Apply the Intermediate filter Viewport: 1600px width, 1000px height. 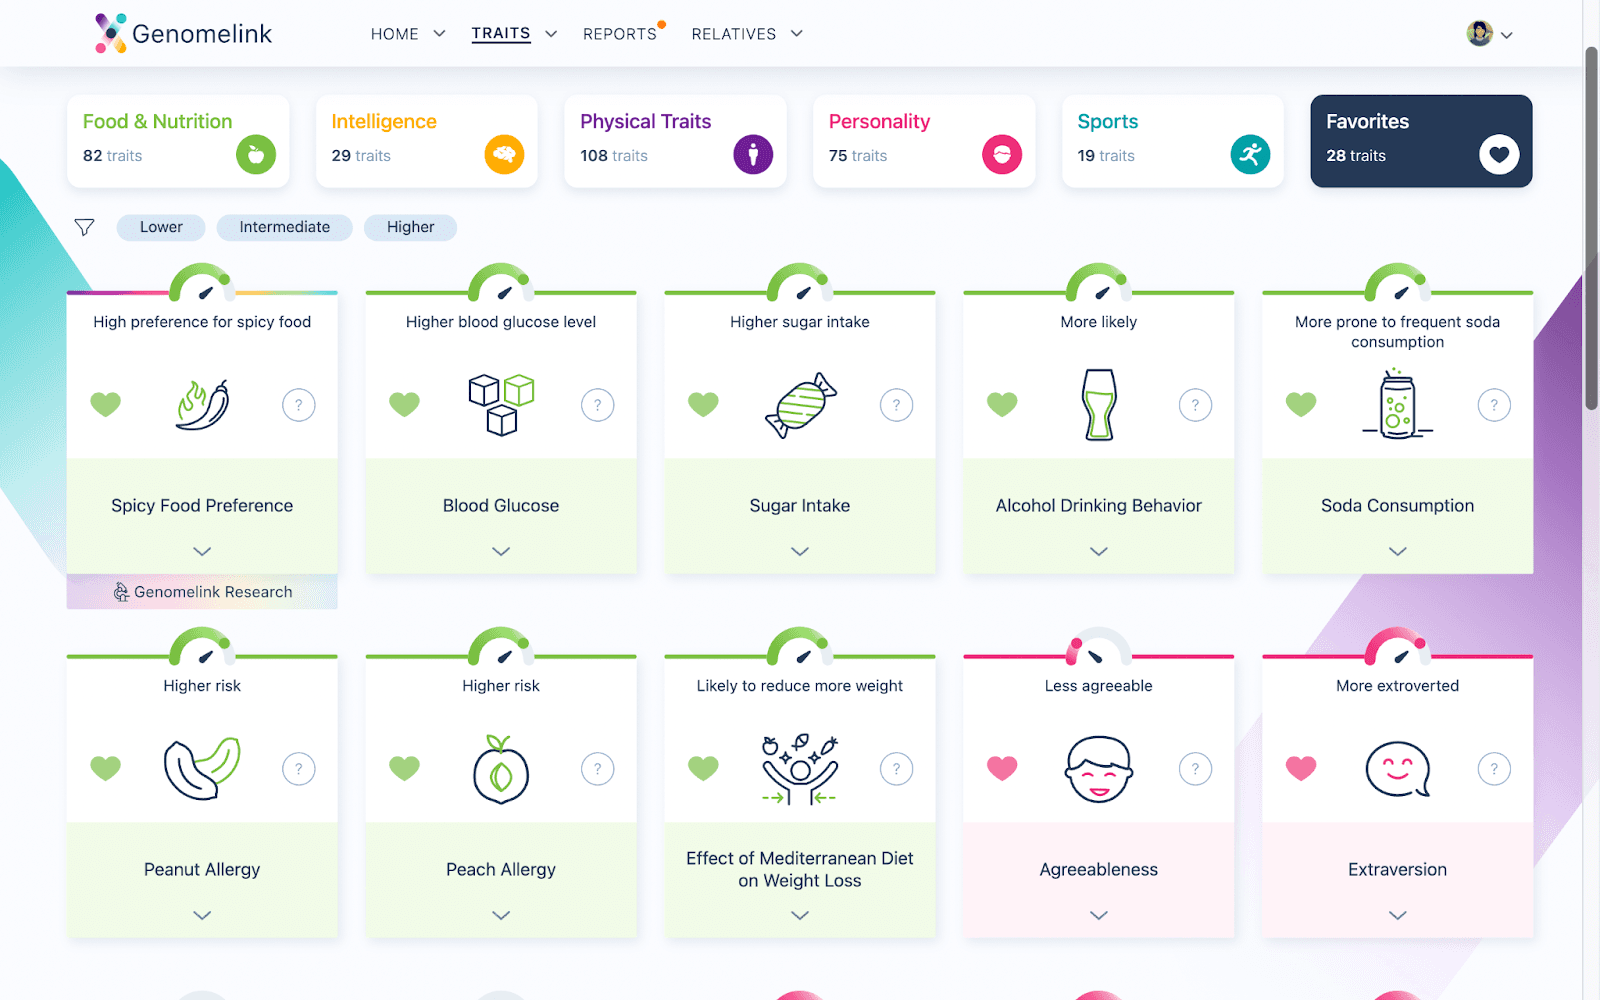point(284,227)
